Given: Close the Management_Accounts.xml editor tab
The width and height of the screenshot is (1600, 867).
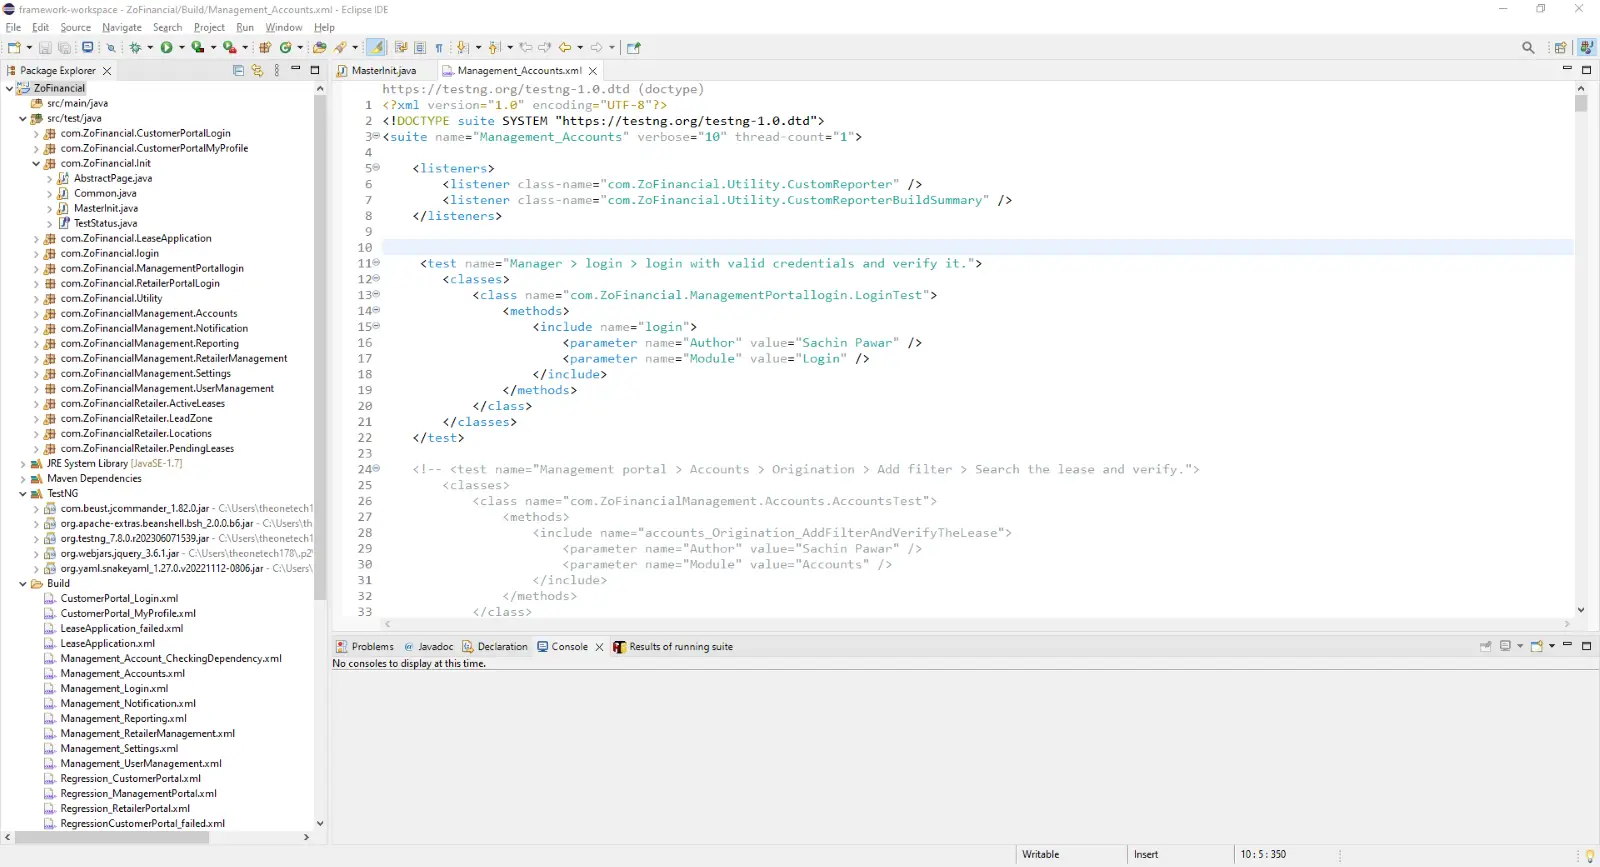Looking at the screenshot, I should pyautogui.click(x=593, y=71).
